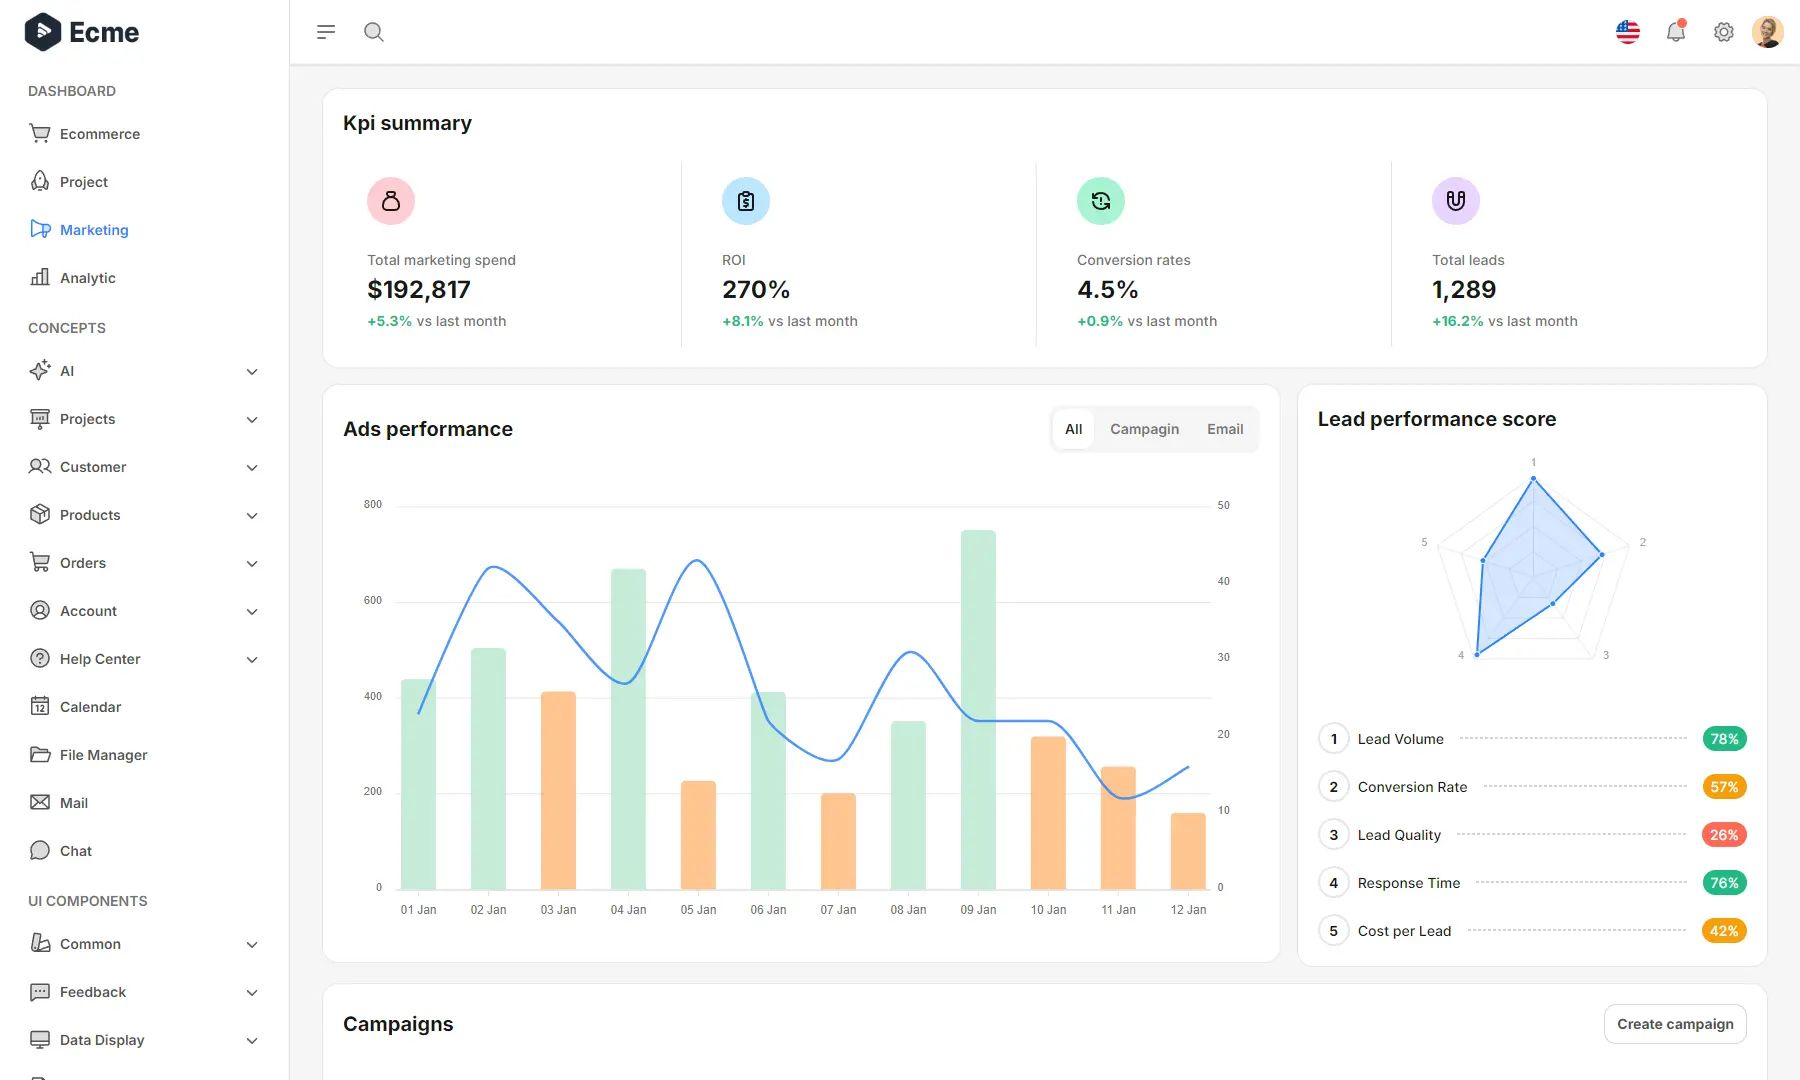Screen dimensions: 1800x1080
Task: Open the Chat section
Action: (76, 850)
